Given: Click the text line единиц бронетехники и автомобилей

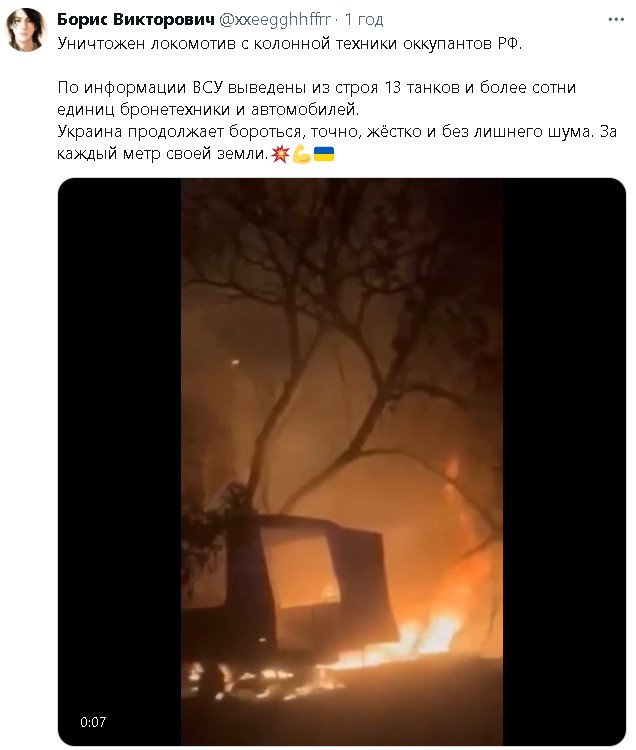Looking at the screenshot, I should [208, 110].
